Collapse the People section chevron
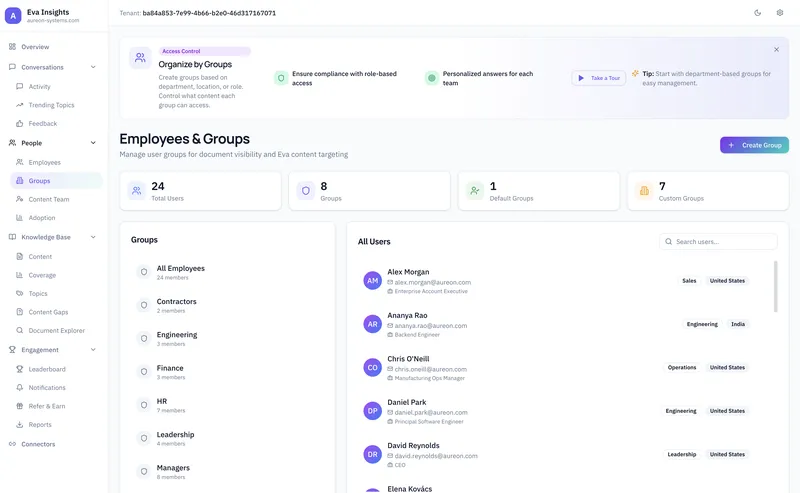 93,143
